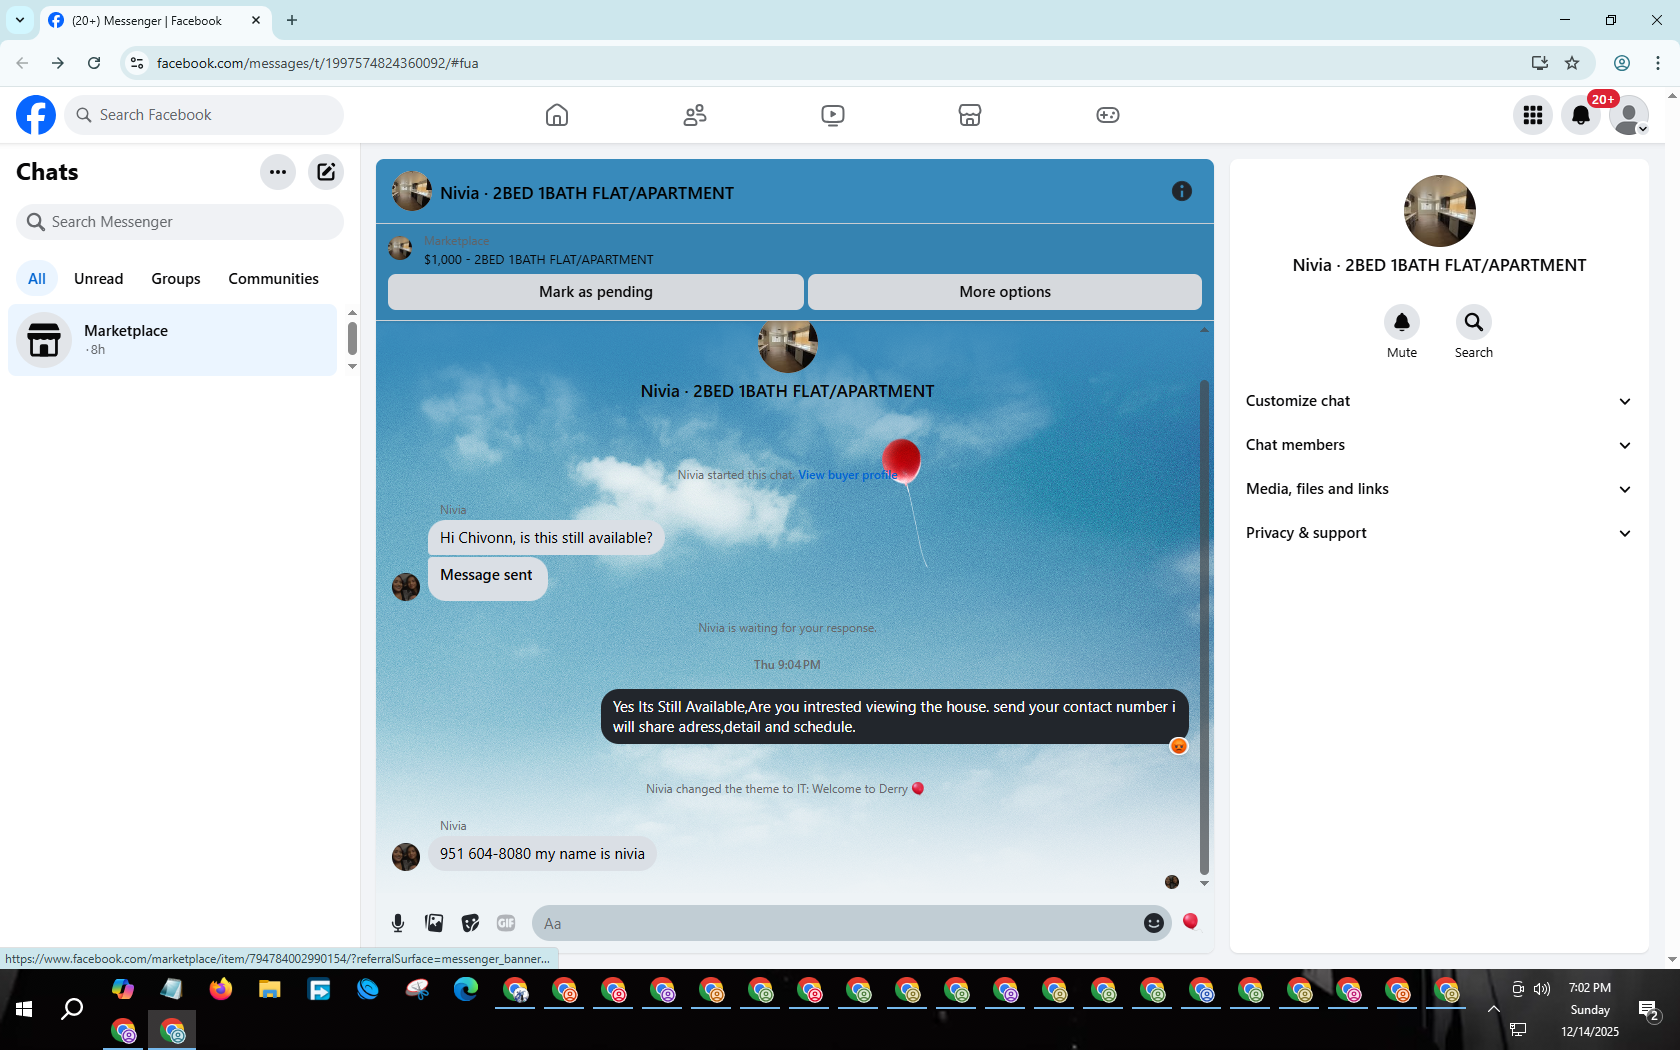Open Chats options three-dot button
Image resolution: width=1680 pixels, height=1050 pixels.
pos(278,172)
